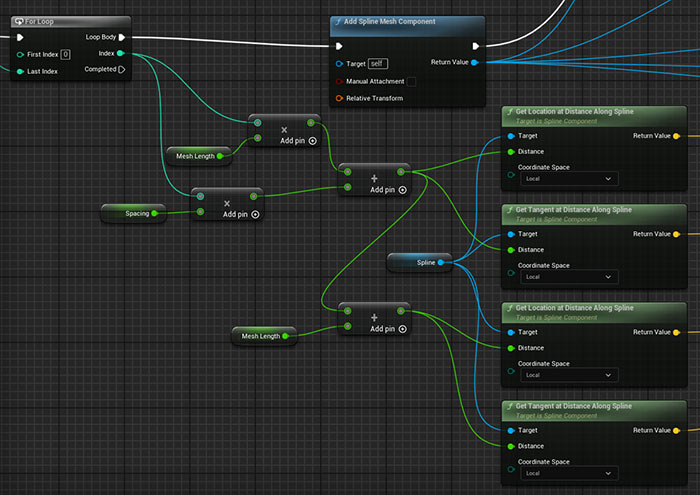This screenshot has width=700, height=495.
Task: Select the lower Get Tangent at Distance Along Spline header
Action: [594, 411]
